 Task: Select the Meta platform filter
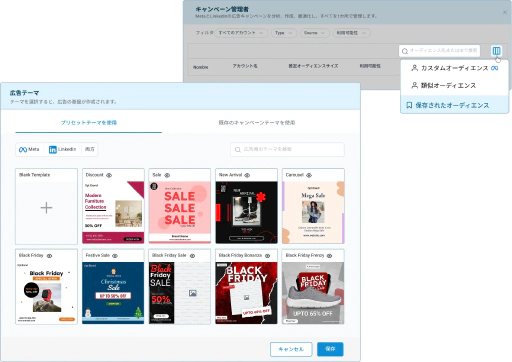tap(29, 149)
